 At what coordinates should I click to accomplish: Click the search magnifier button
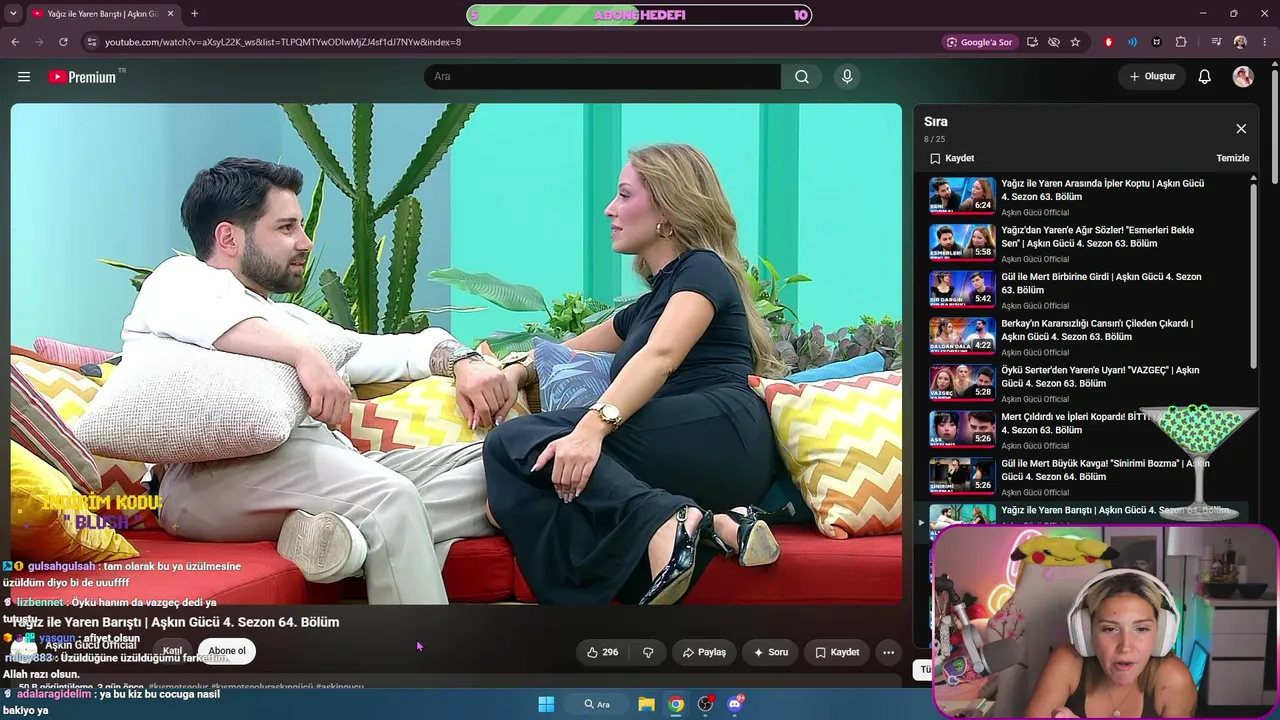pyautogui.click(x=802, y=77)
